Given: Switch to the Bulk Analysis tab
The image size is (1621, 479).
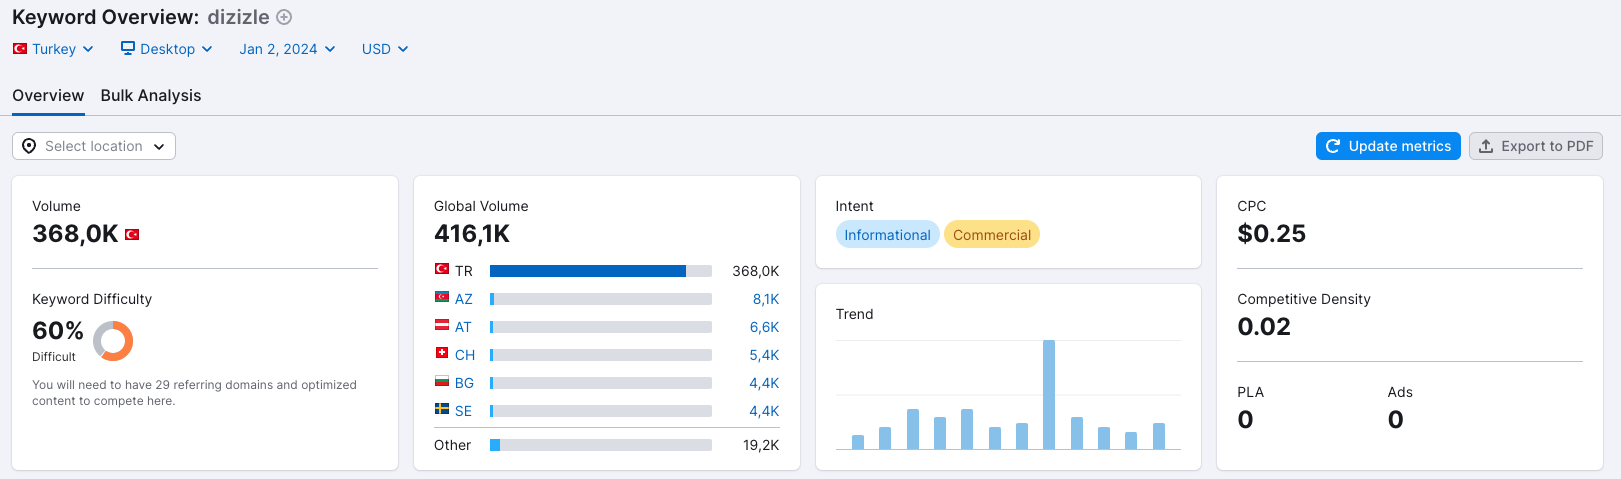Looking at the screenshot, I should tap(151, 95).
